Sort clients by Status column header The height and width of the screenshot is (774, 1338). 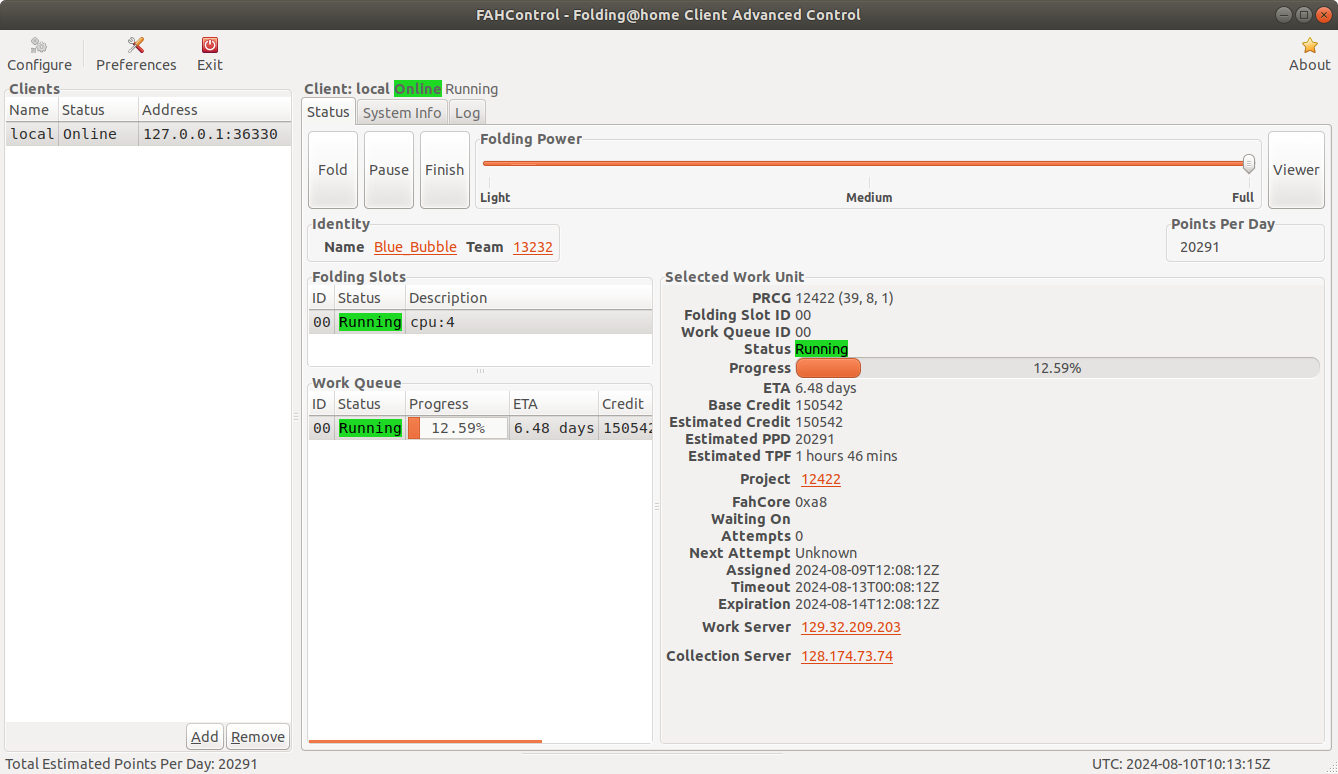[98, 110]
